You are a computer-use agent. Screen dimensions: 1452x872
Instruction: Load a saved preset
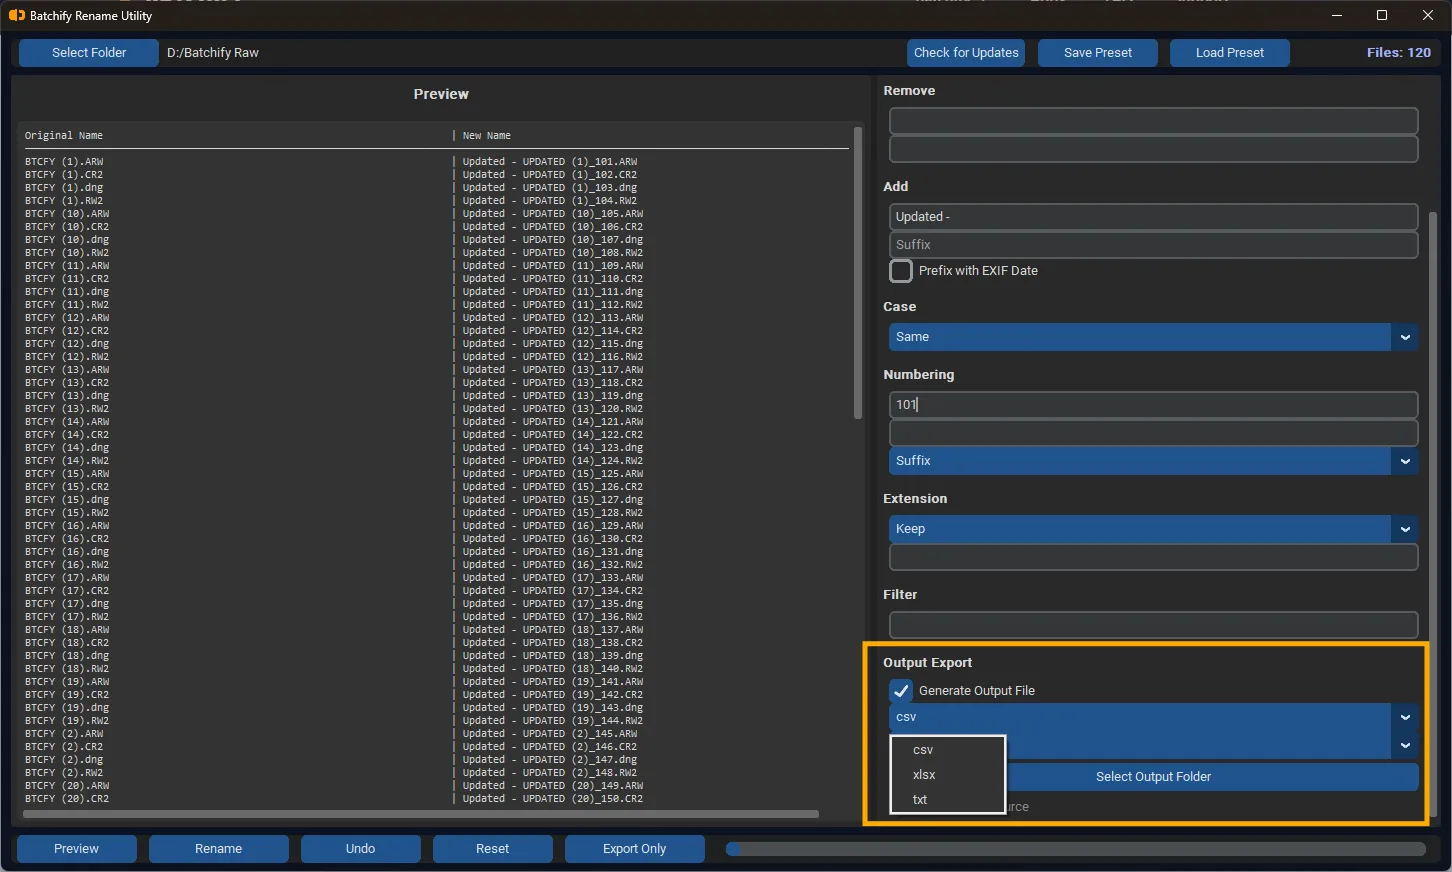coord(1229,52)
